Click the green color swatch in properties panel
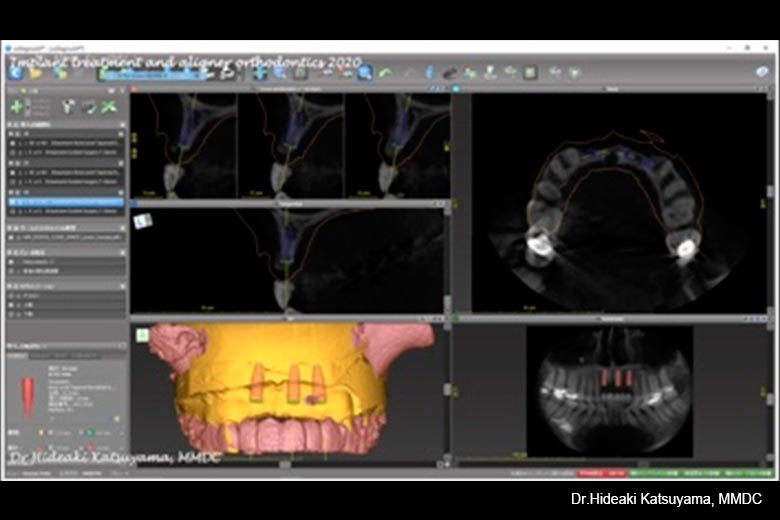The width and height of the screenshot is (780, 520). (x=90, y=433)
